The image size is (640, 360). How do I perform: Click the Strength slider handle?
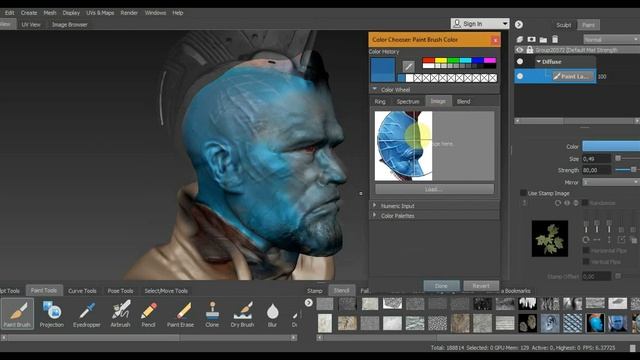tap(633, 169)
